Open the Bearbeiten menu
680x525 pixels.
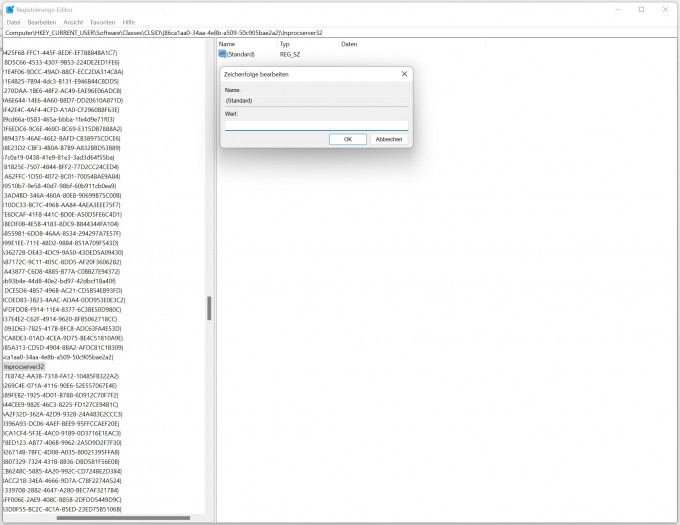[x=42, y=22]
